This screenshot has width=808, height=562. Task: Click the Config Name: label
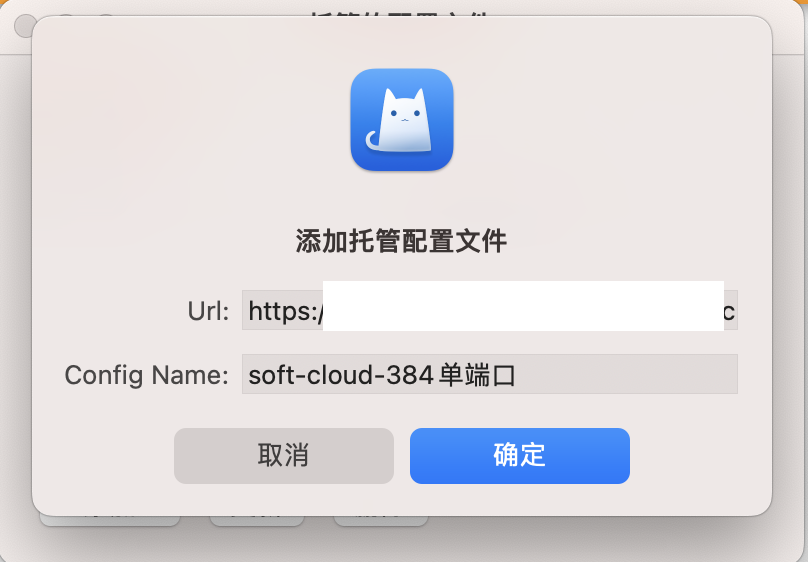(x=146, y=375)
